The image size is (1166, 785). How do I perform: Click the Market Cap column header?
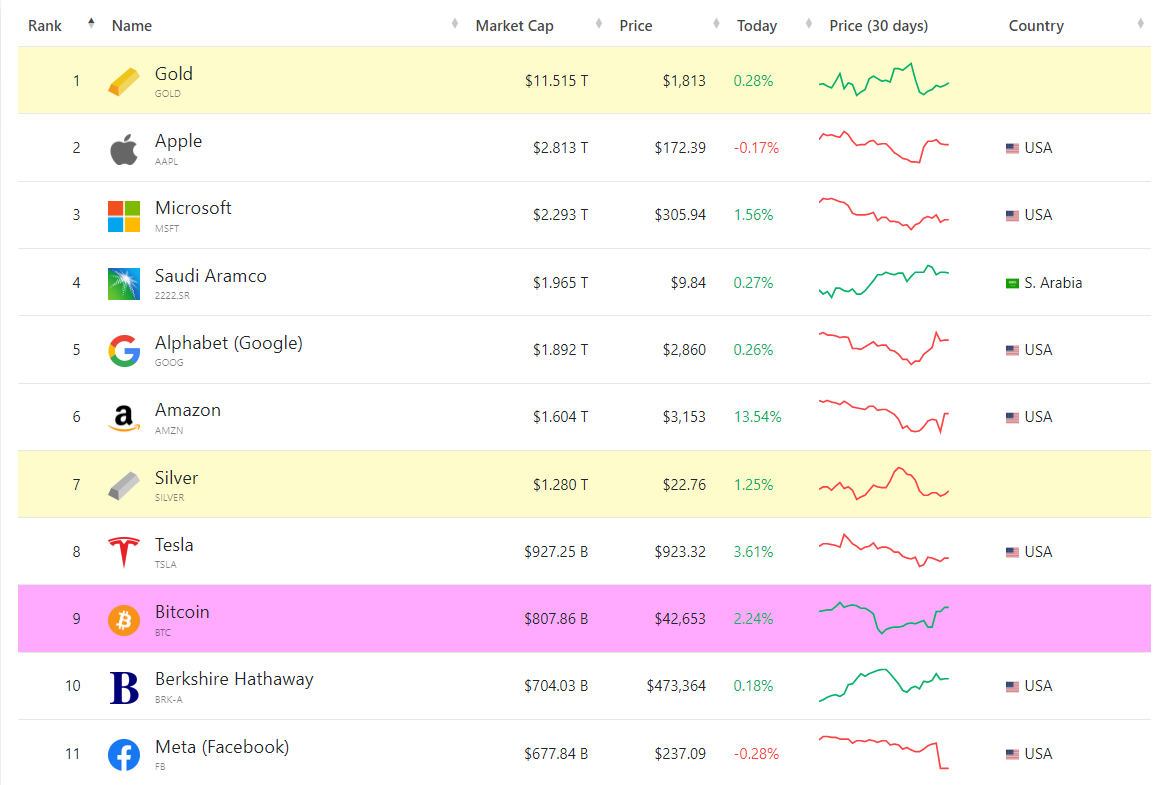(515, 26)
